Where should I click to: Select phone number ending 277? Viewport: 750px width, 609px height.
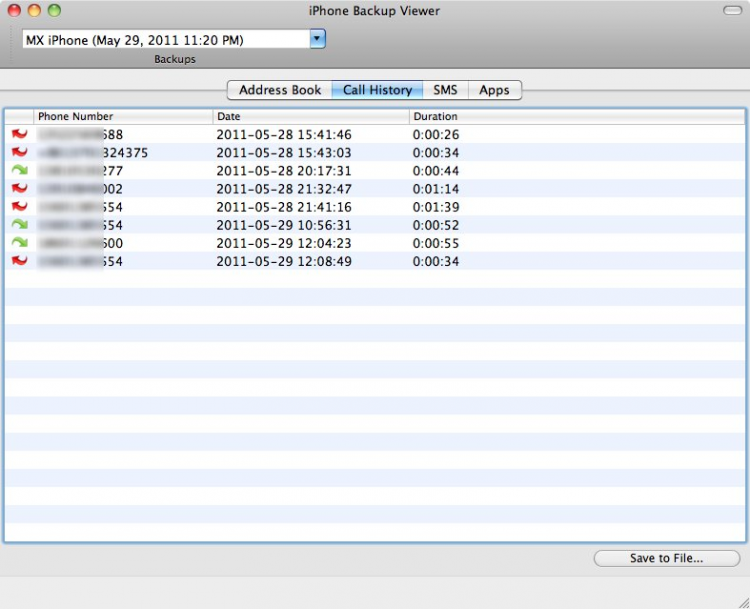click(x=81, y=171)
